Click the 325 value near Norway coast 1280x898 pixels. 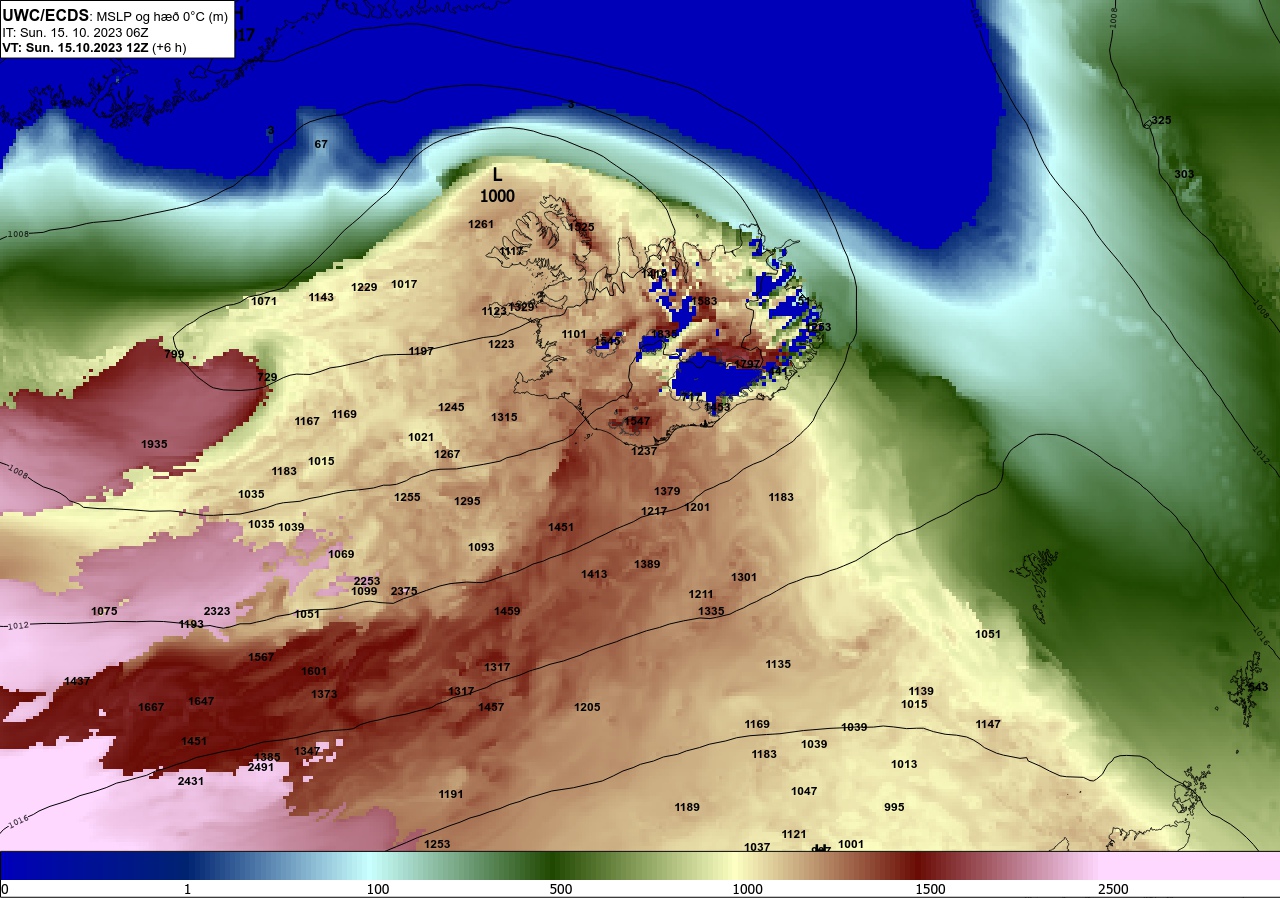(1161, 120)
